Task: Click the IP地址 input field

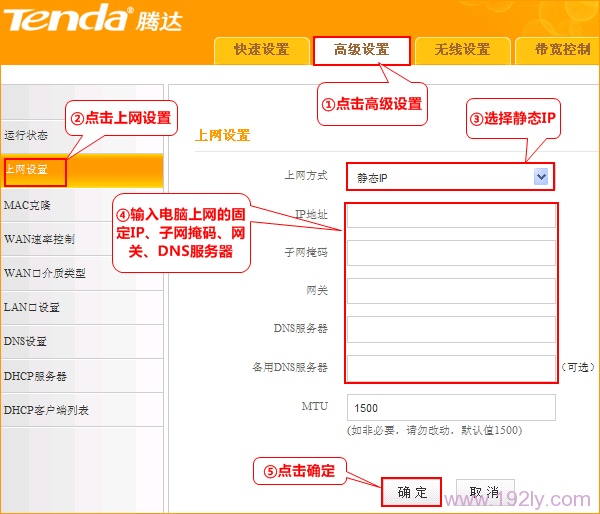Action: (x=451, y=215)
